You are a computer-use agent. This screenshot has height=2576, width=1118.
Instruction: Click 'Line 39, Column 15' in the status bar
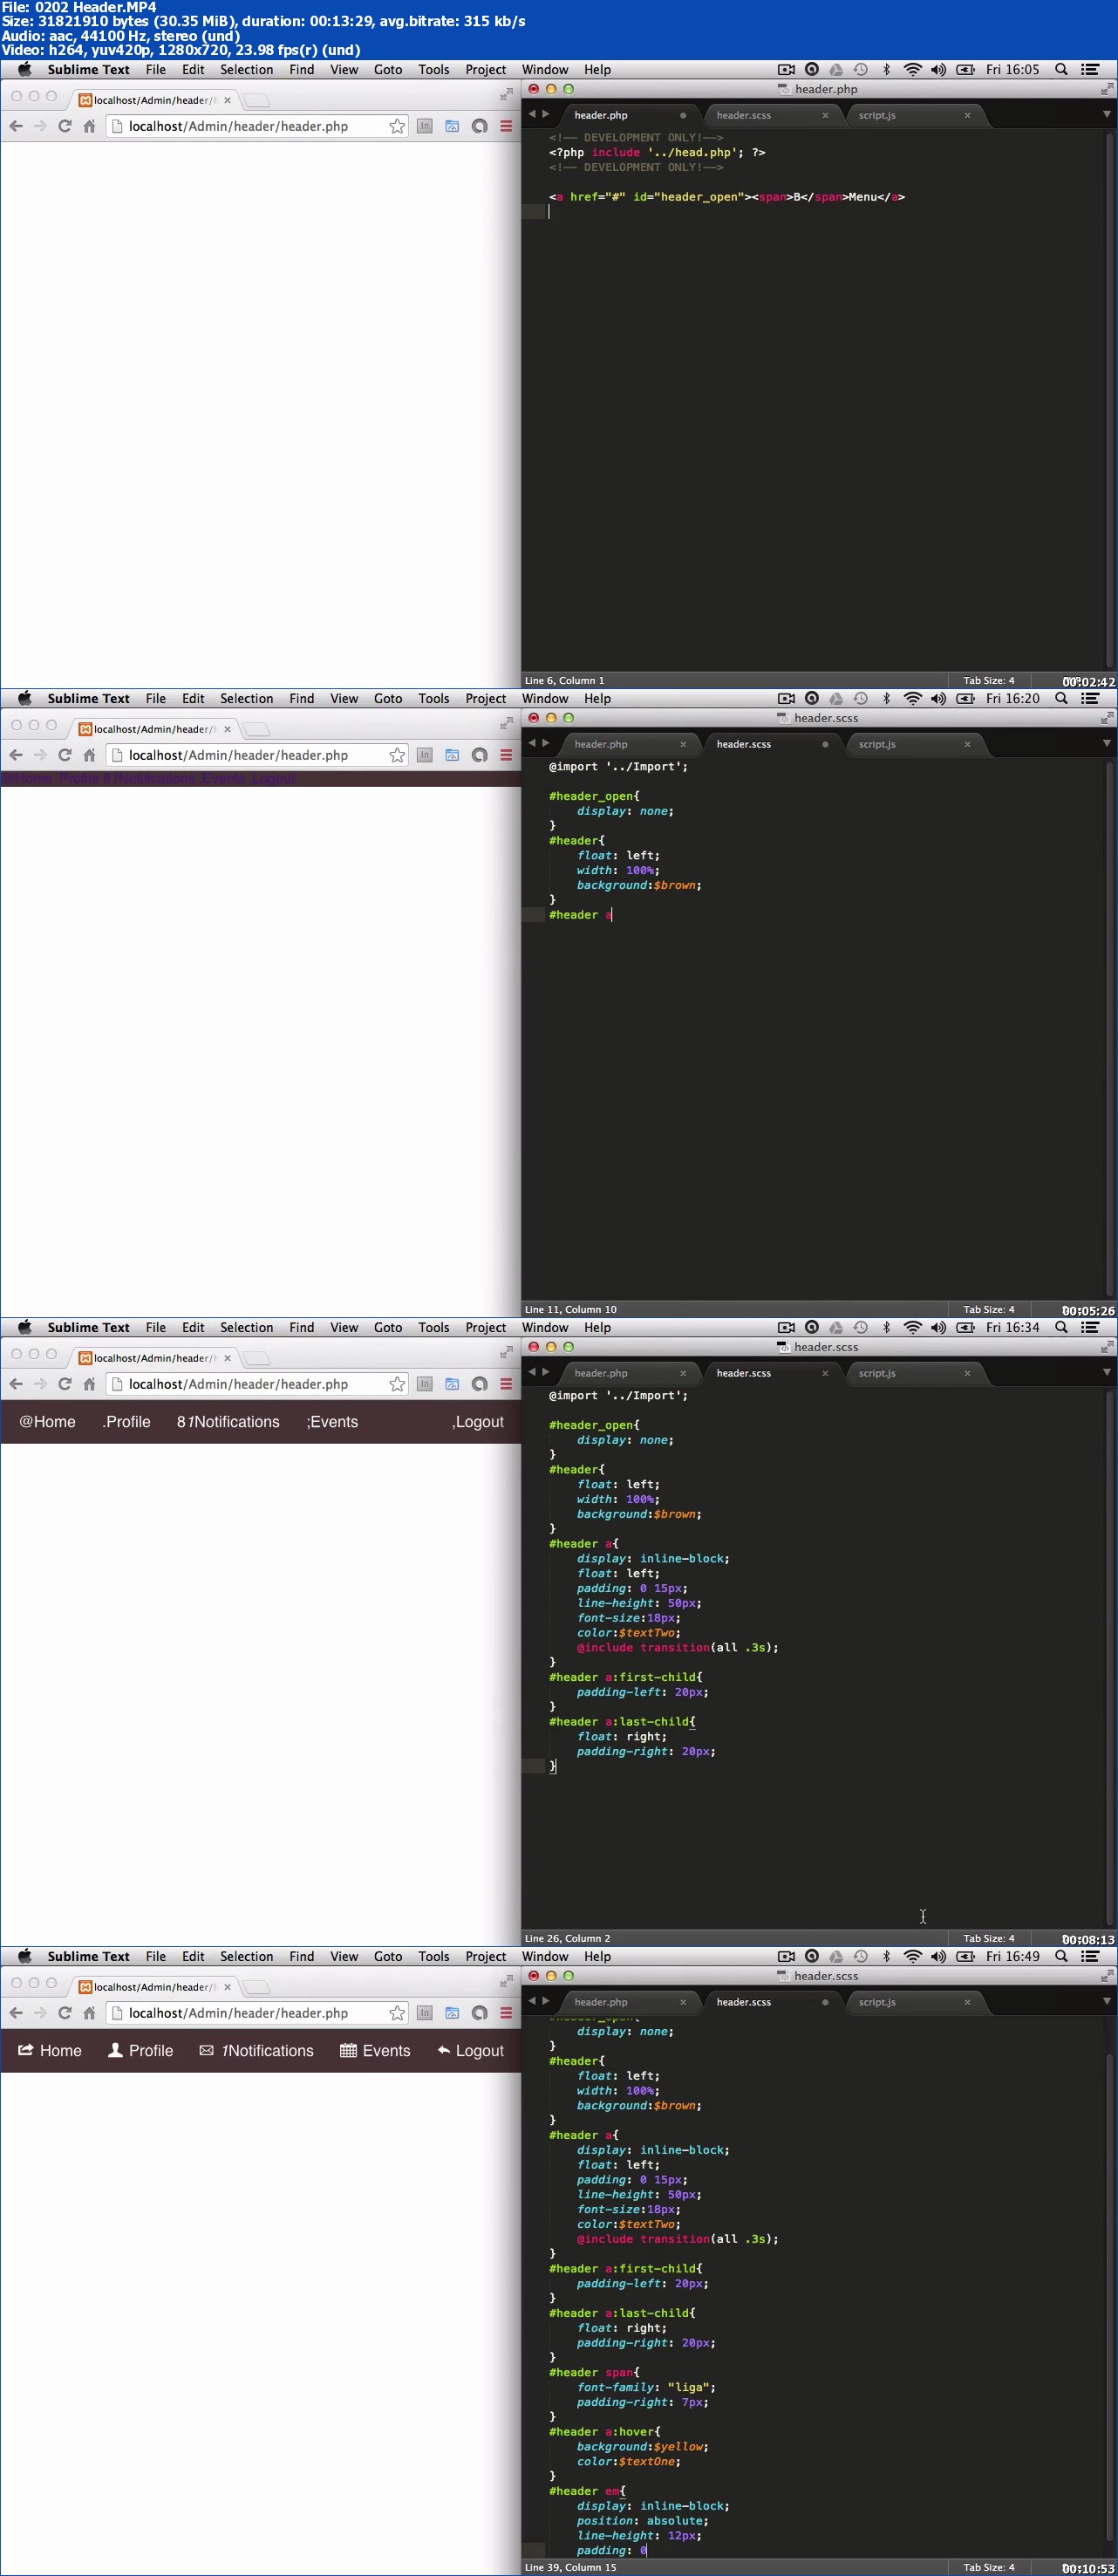(571, 2567)
